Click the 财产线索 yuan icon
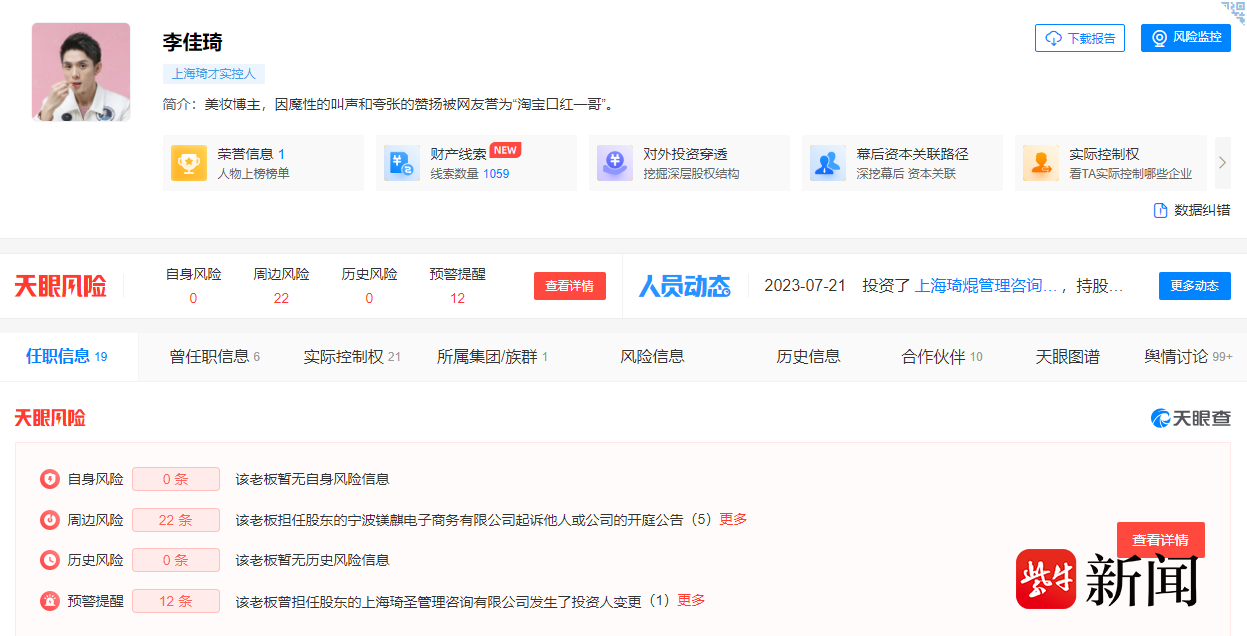The width and height of the screenshot is (1247, 636). [x=402, y=163]
